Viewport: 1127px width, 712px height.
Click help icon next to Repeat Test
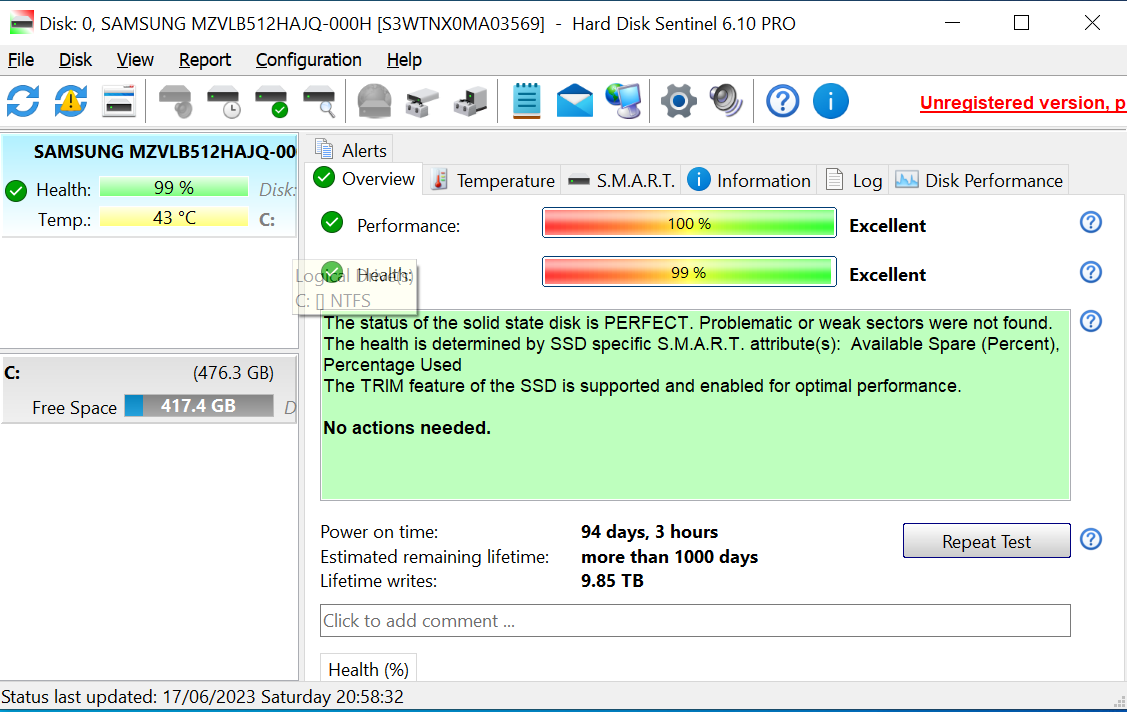(x=1090, y=540)
